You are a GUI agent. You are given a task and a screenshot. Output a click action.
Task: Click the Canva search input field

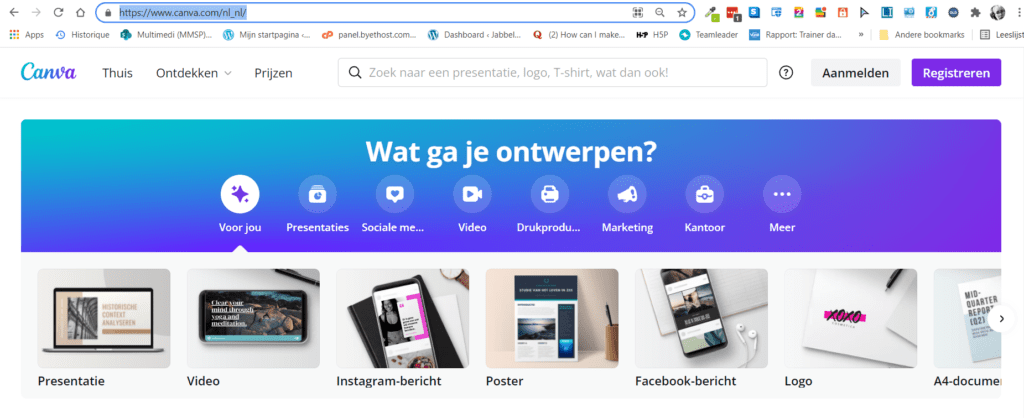point(552,72)
